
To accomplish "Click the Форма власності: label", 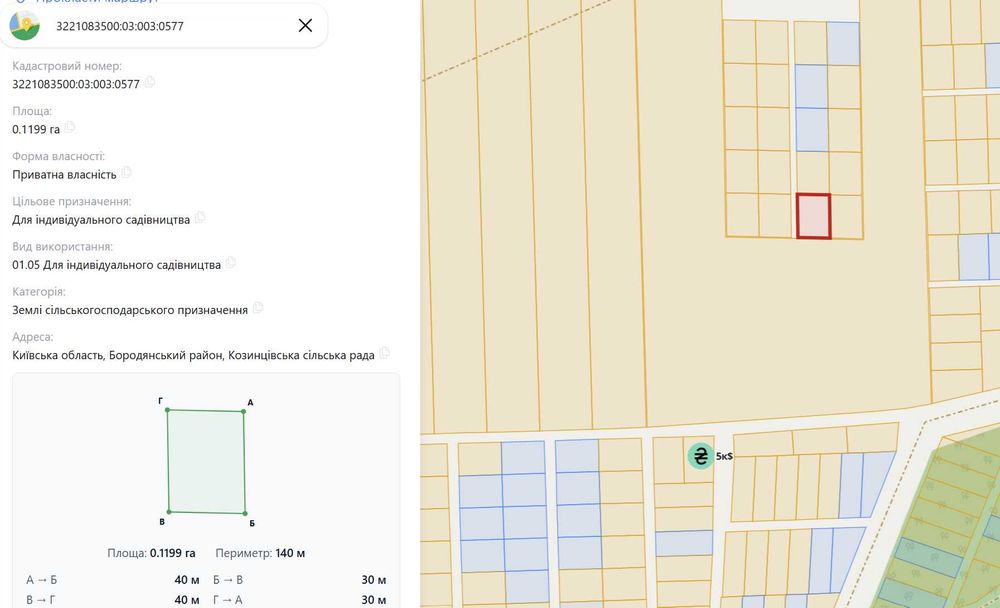I will 59,156.
